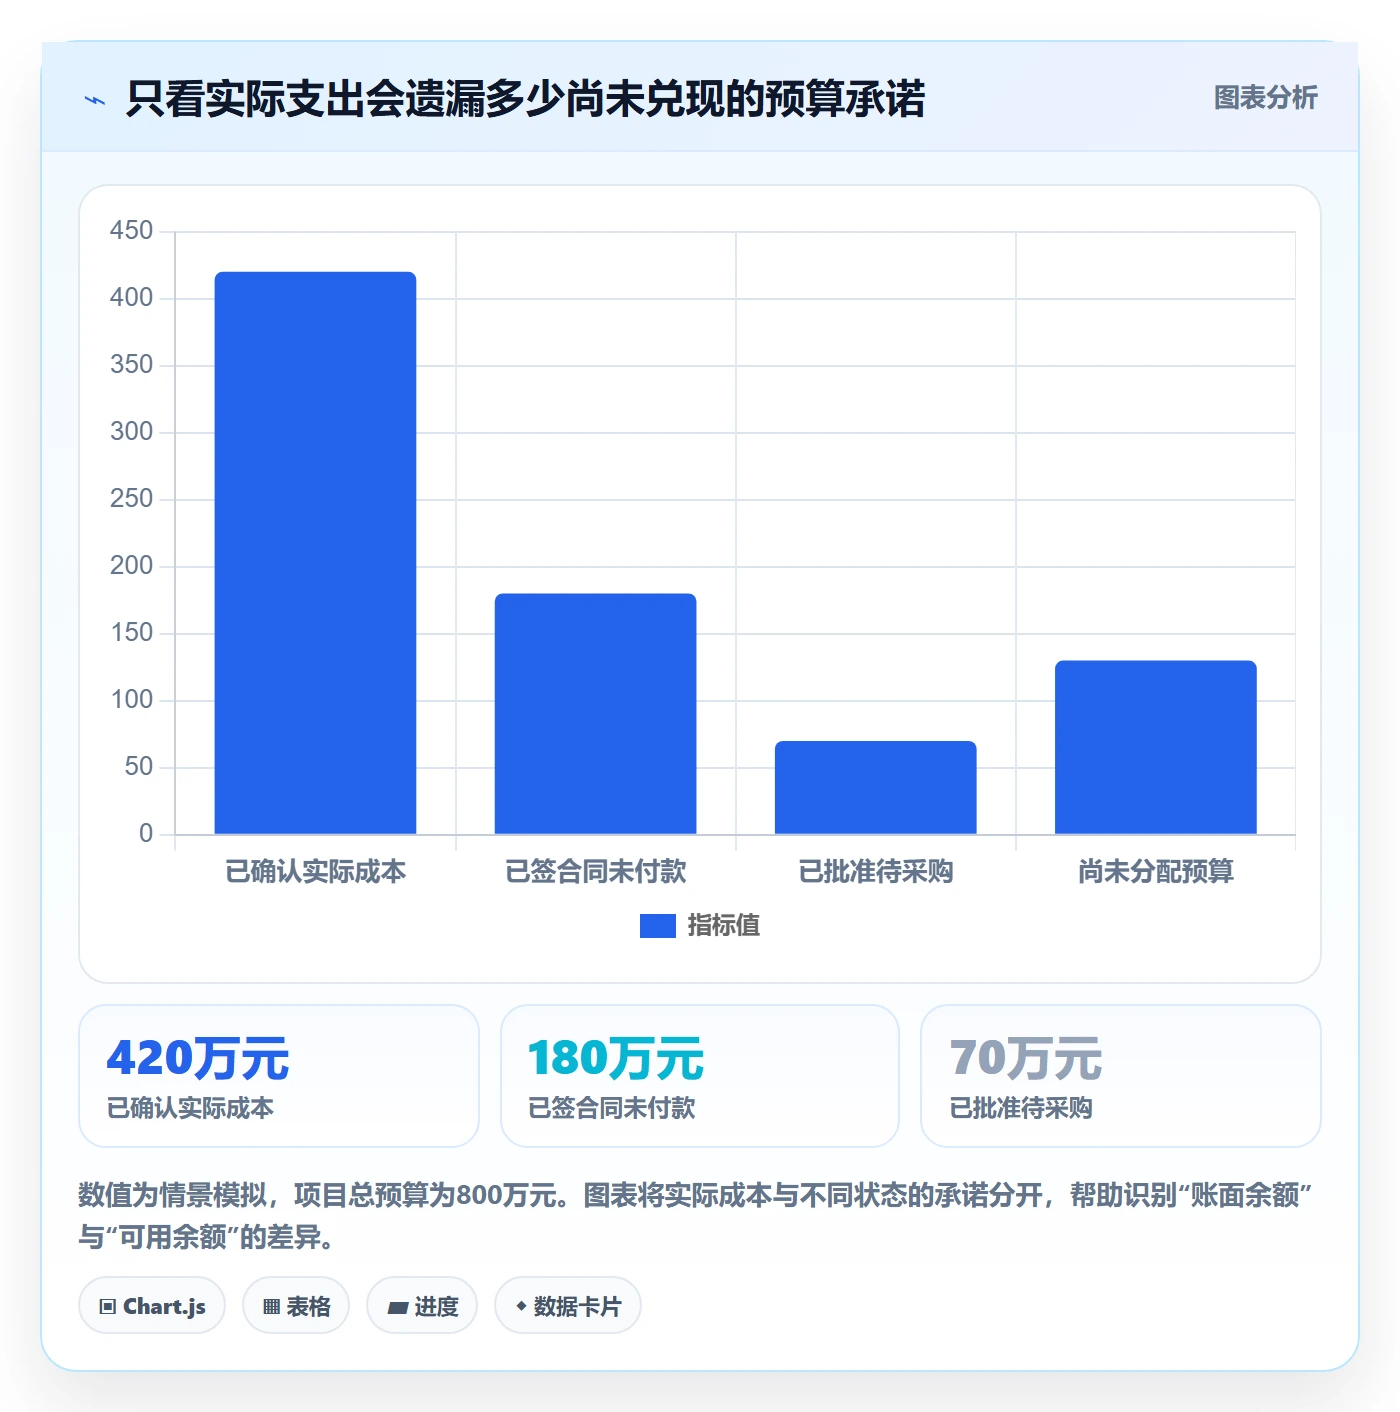Screen dimensions: 1400x1412
Task: Click the note paragraph starting 数值为情景模拟
Action: click(x=696, y=1216)
